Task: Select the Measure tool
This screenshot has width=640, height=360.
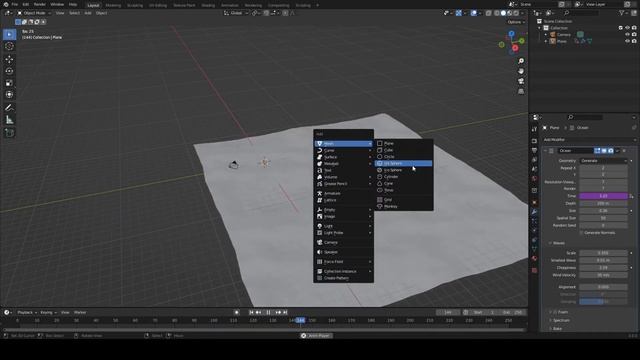Action: pos(9,120)
